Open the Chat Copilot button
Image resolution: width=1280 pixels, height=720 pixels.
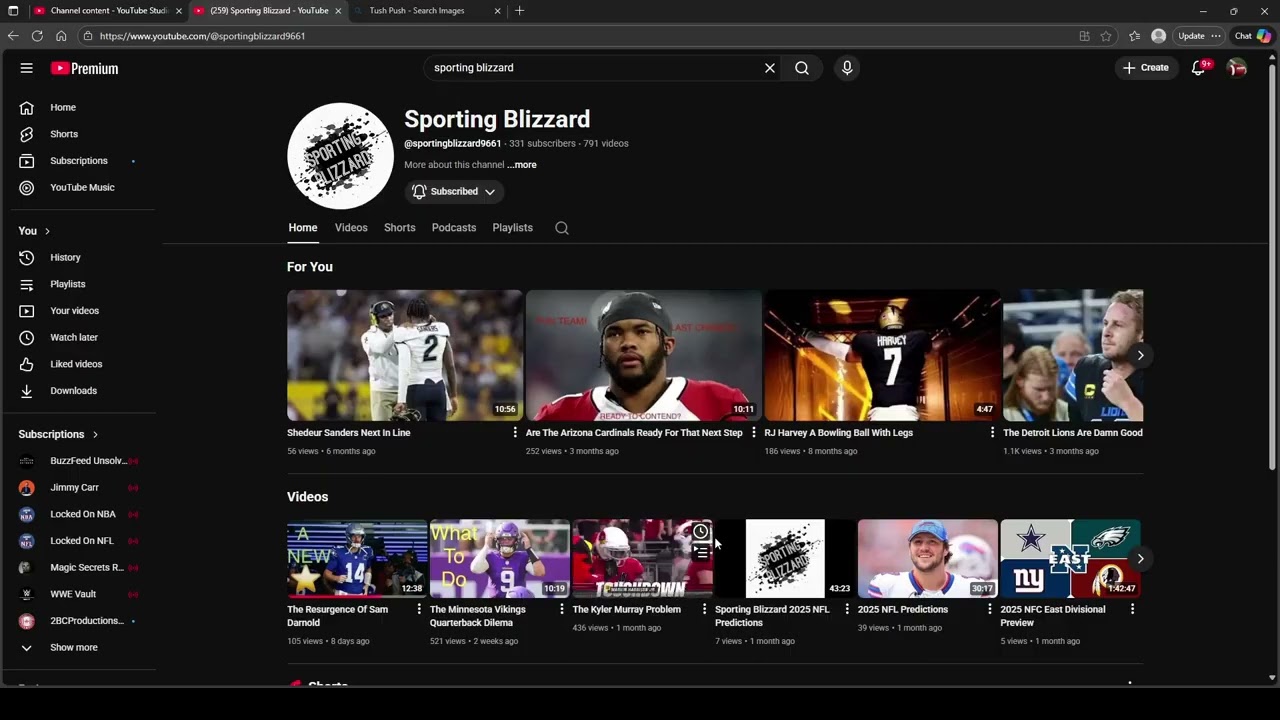1252,36
